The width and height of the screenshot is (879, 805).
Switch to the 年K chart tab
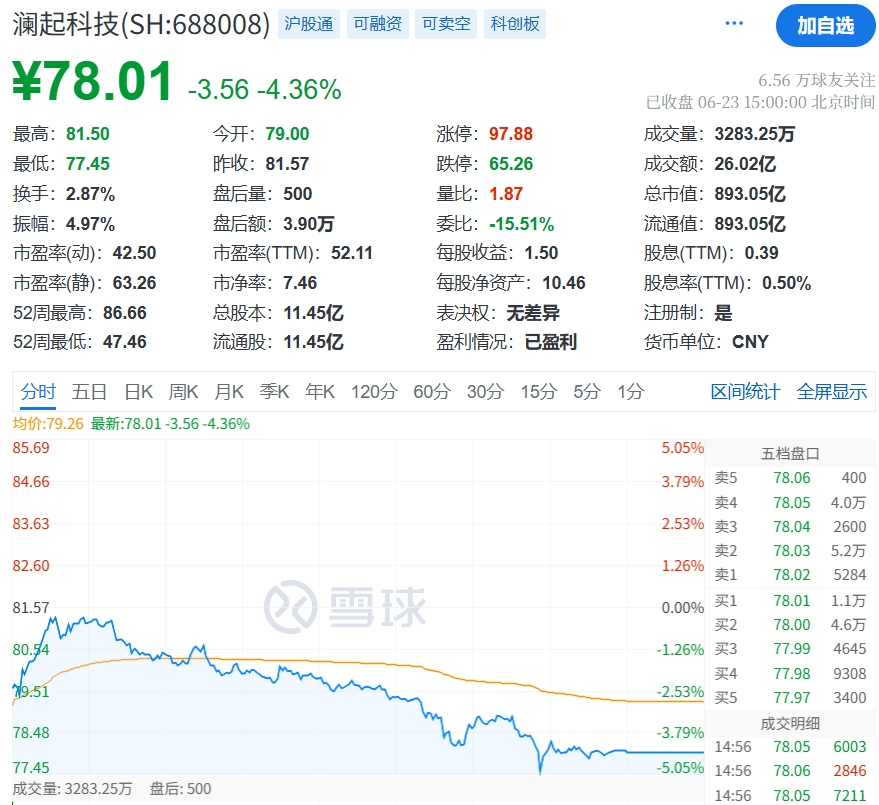[320, 391]
